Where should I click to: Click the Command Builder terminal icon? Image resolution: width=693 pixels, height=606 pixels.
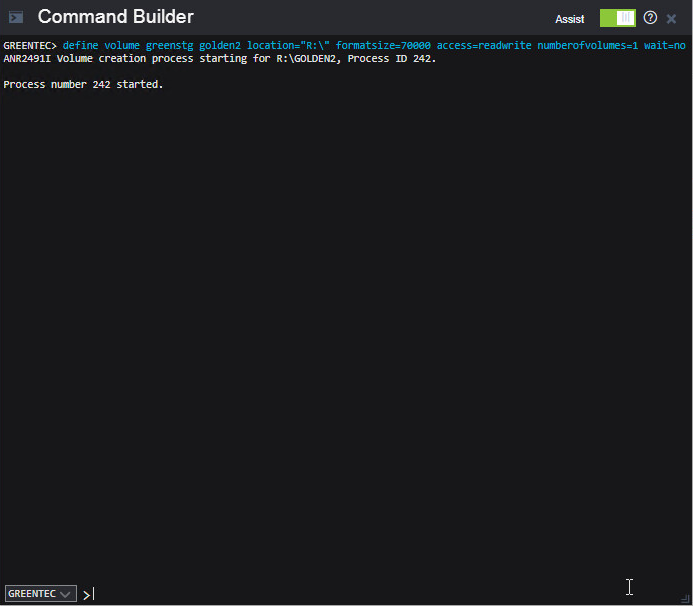(16, 17)
